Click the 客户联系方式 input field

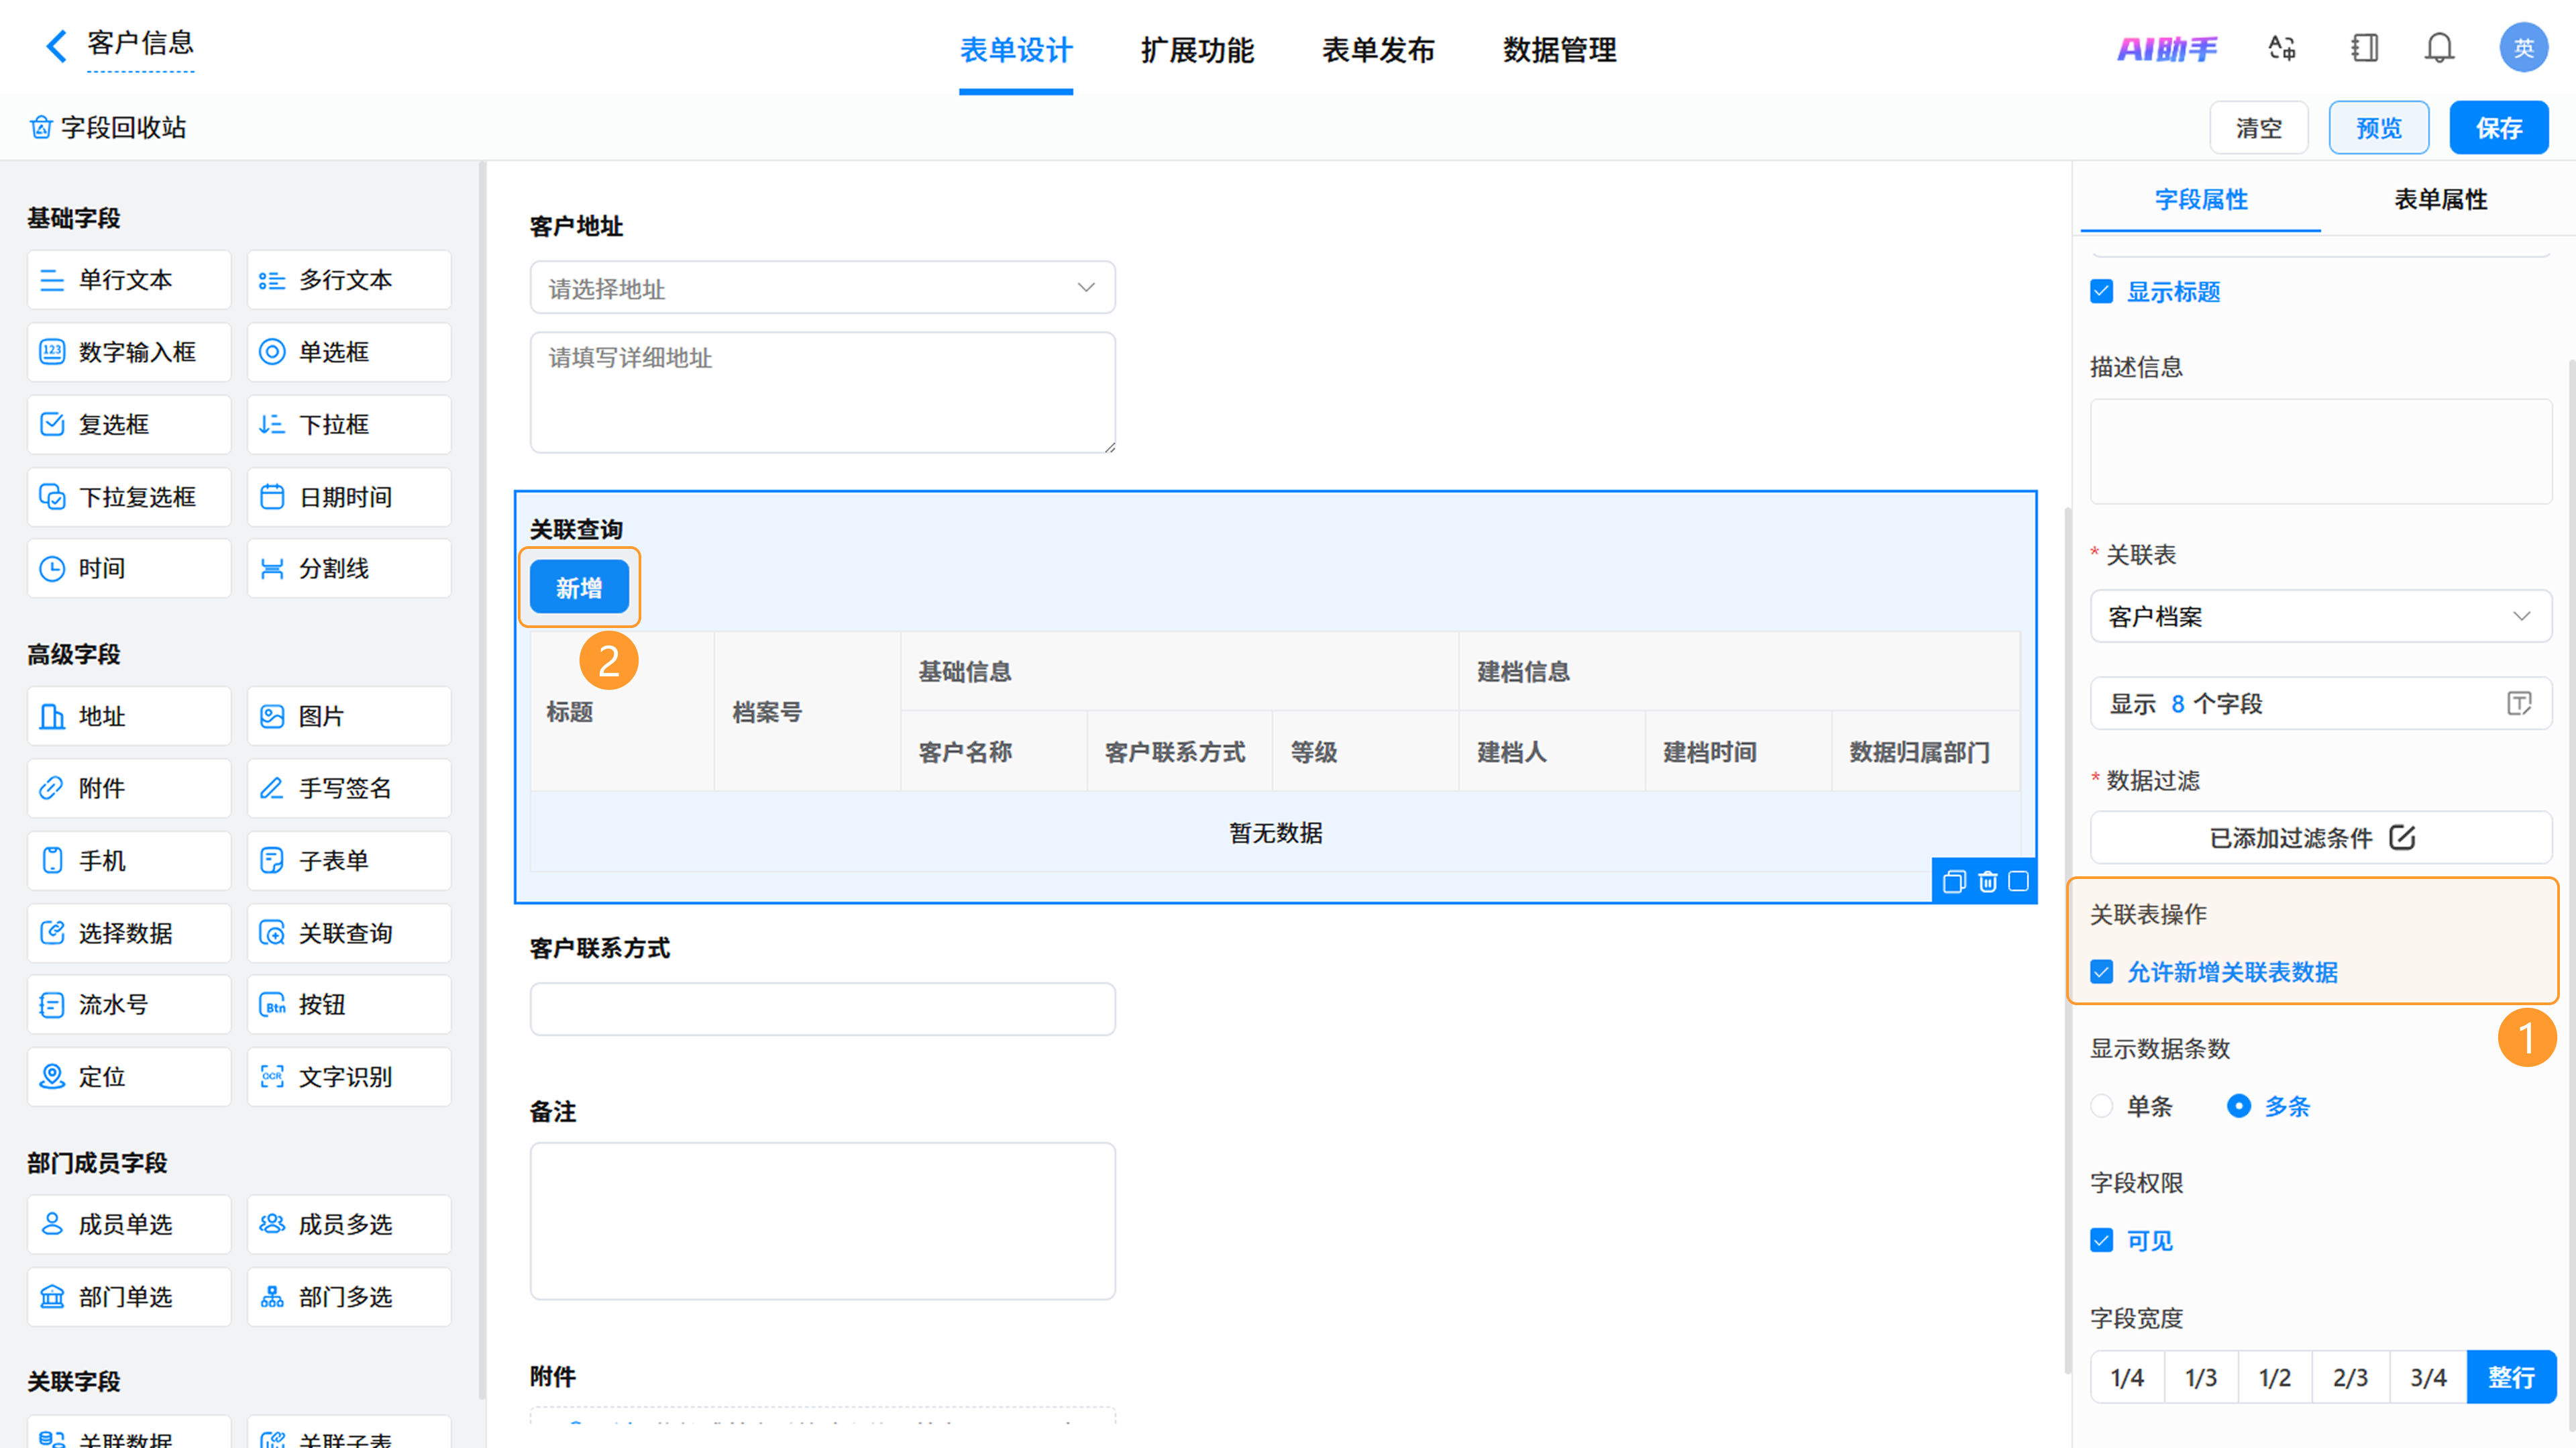[x=822, y=1009]
